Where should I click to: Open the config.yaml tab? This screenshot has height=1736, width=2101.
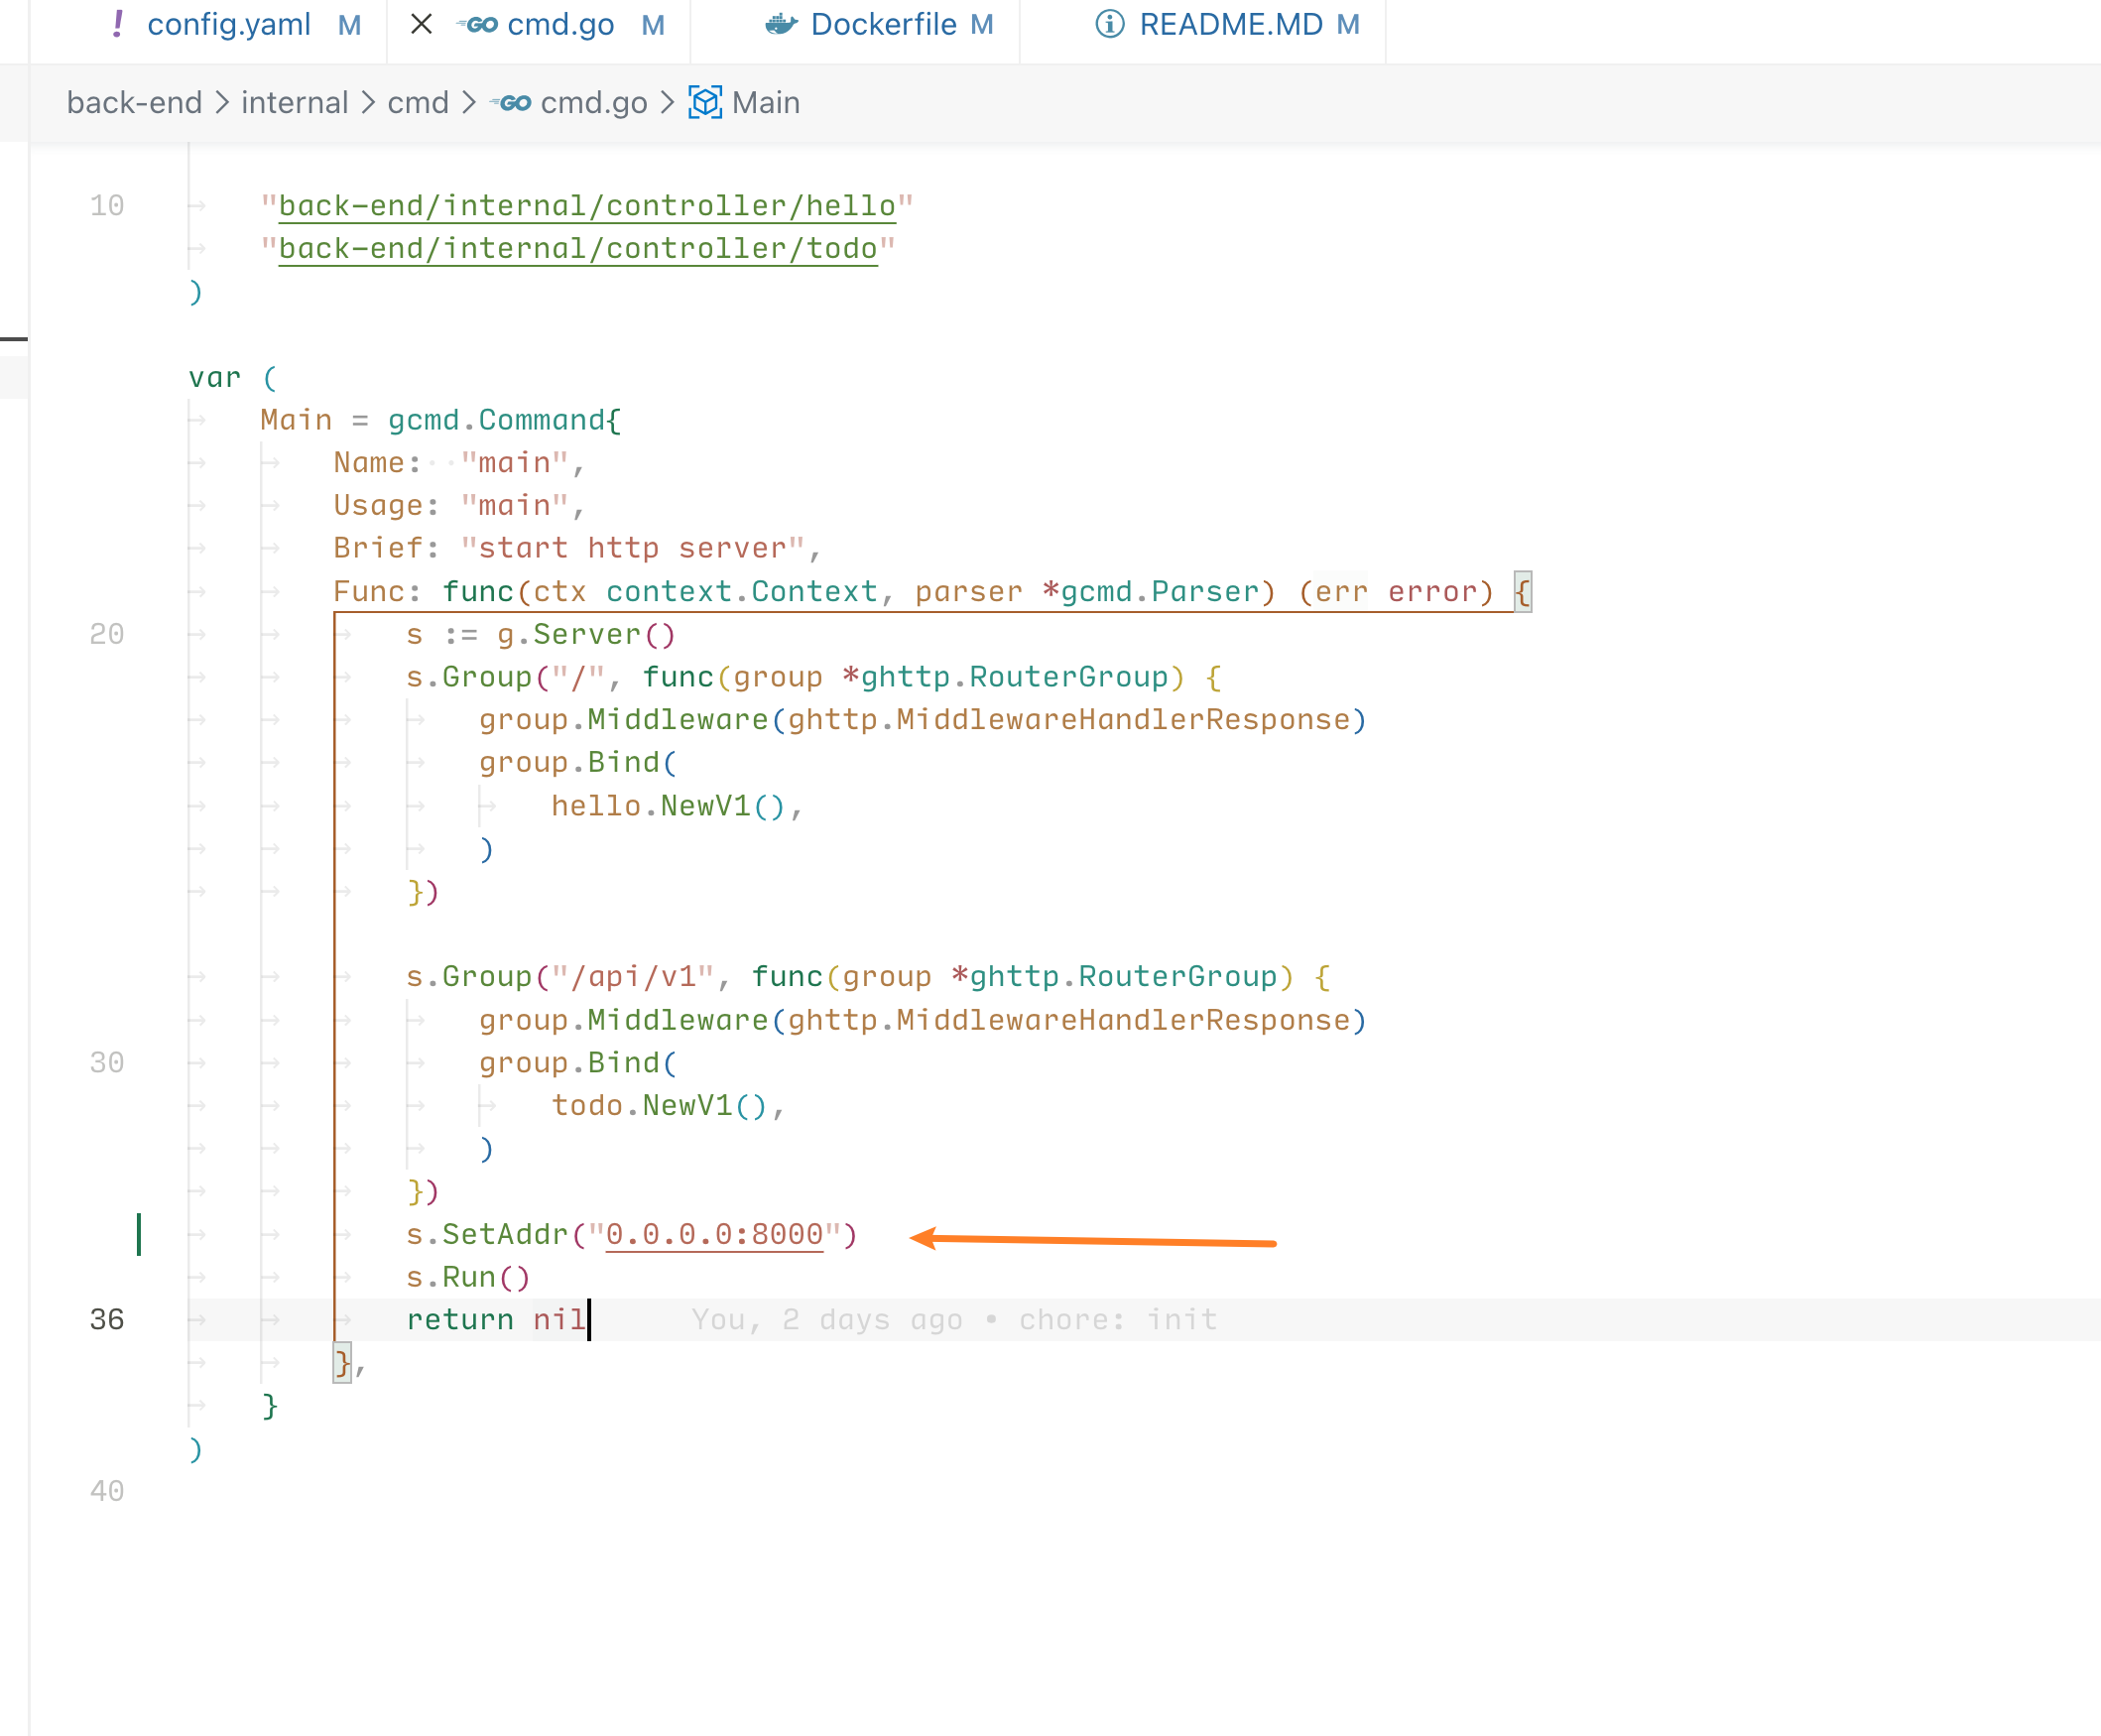(228, 24)
